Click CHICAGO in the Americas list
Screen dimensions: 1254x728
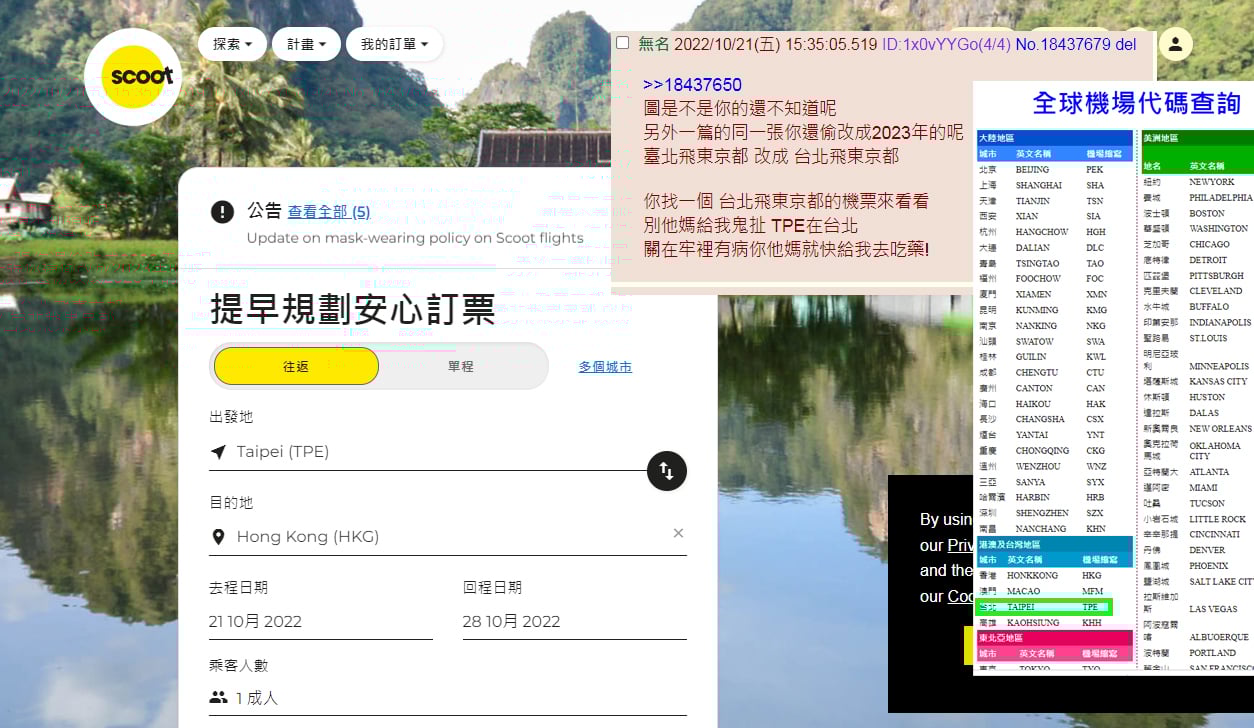[x=1209, y=244]
